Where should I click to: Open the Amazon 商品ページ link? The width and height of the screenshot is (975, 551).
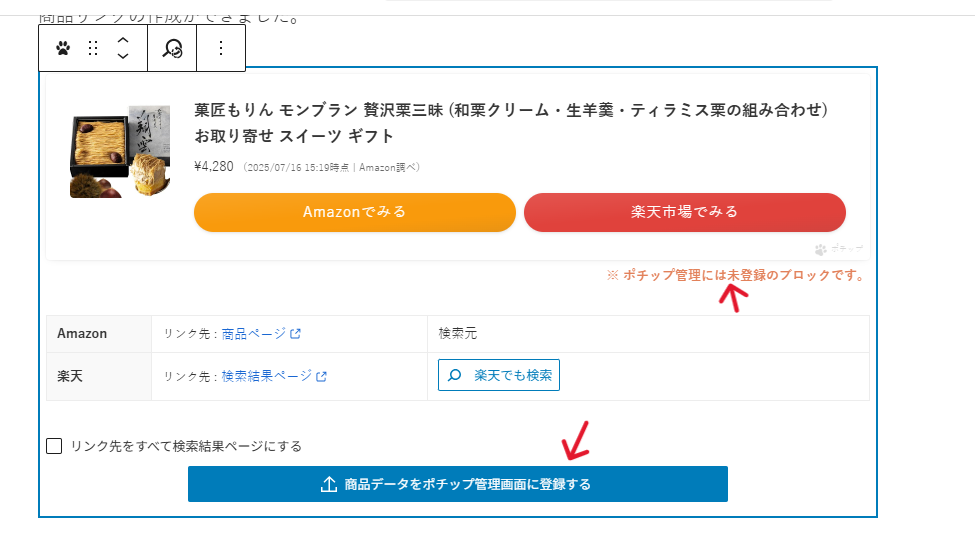(254, 334)
